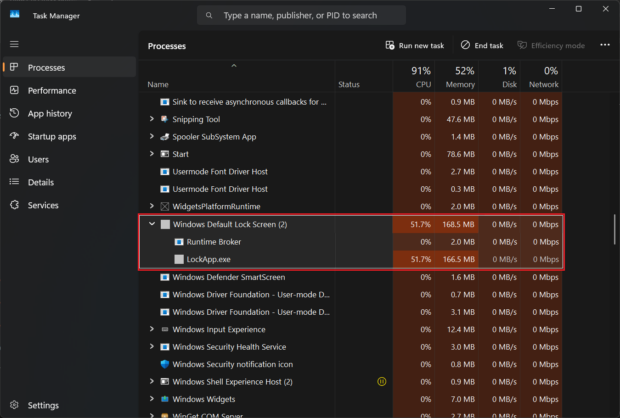Screen dimensions: 620x418
Task: Click the process list vertical scrollbar
Action: coord(614,229)
